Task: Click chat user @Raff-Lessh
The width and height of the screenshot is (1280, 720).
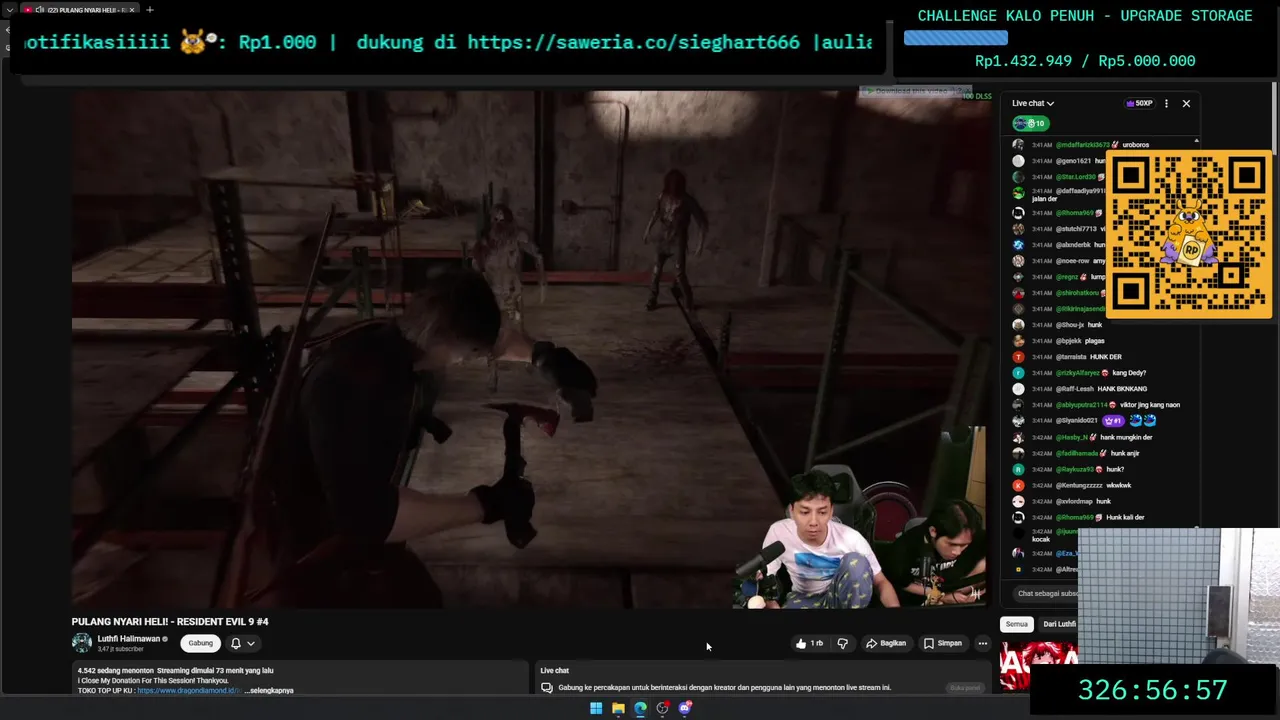Action: point(1075,389)
